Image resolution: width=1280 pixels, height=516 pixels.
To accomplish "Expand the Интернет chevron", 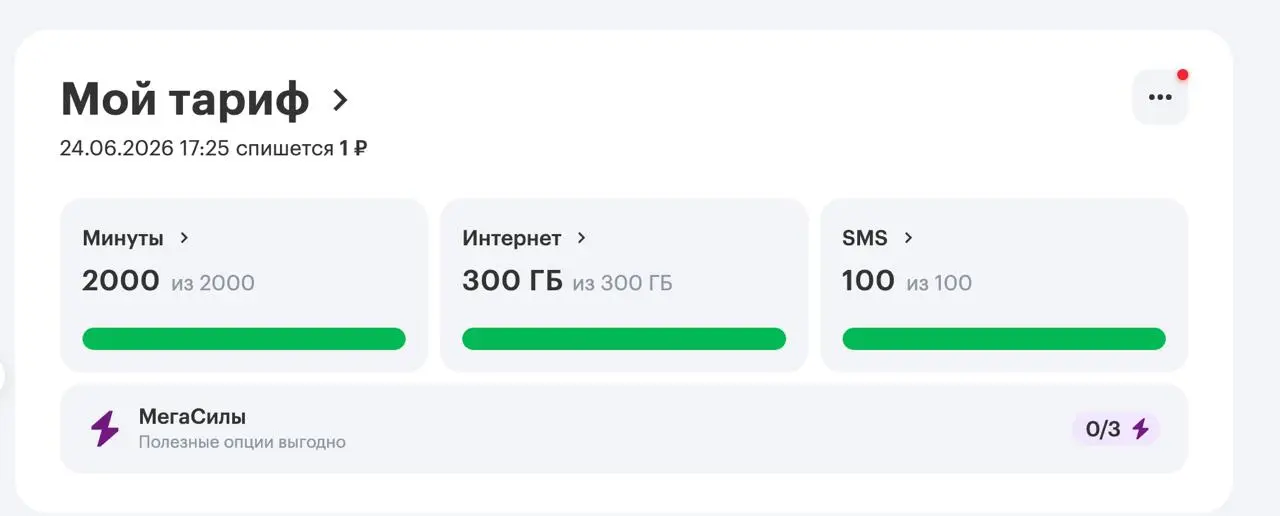I will click(582, 238).
